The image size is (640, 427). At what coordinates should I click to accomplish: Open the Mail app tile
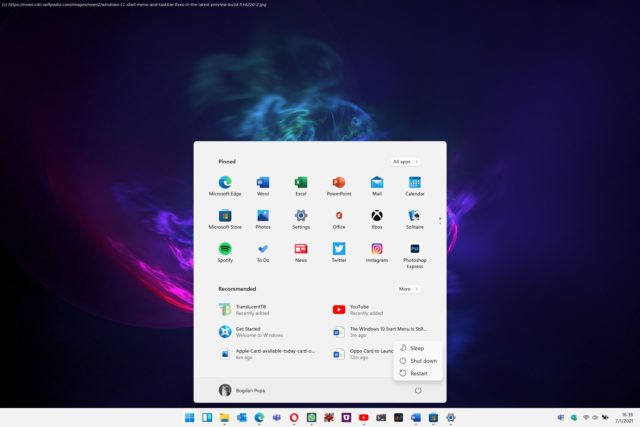click(377, 186)
